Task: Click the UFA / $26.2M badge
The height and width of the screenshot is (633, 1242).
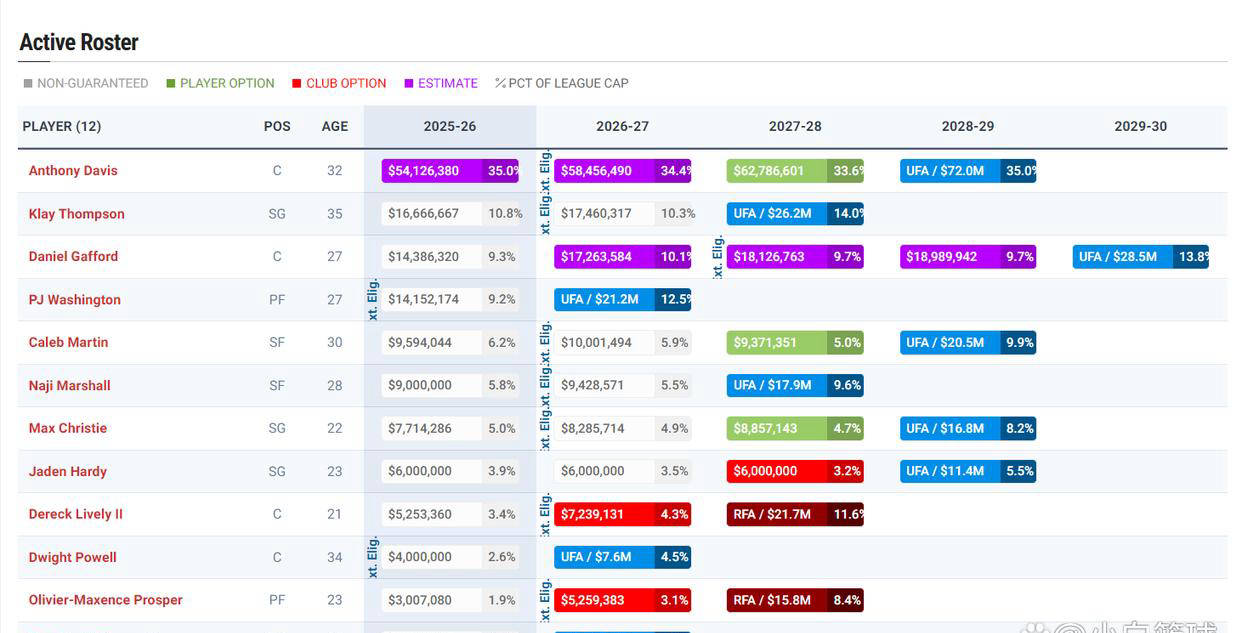Action: (795, 214)
